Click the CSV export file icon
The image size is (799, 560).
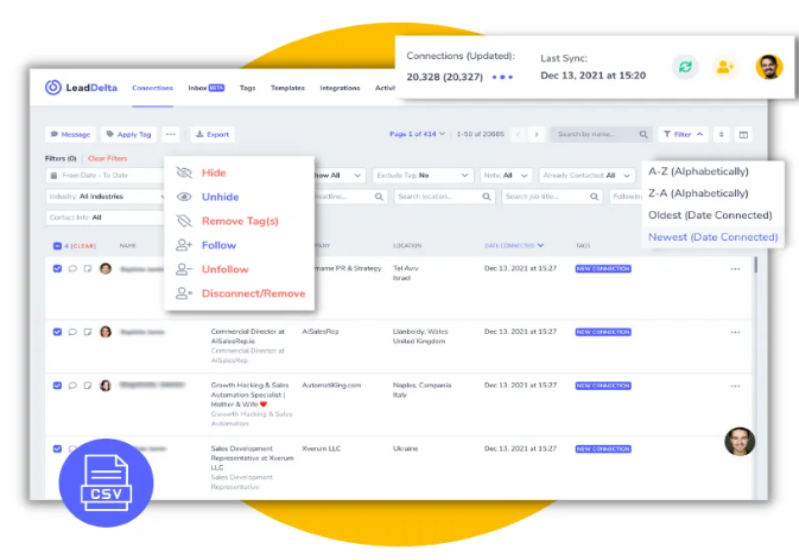(x=106, y=483)
